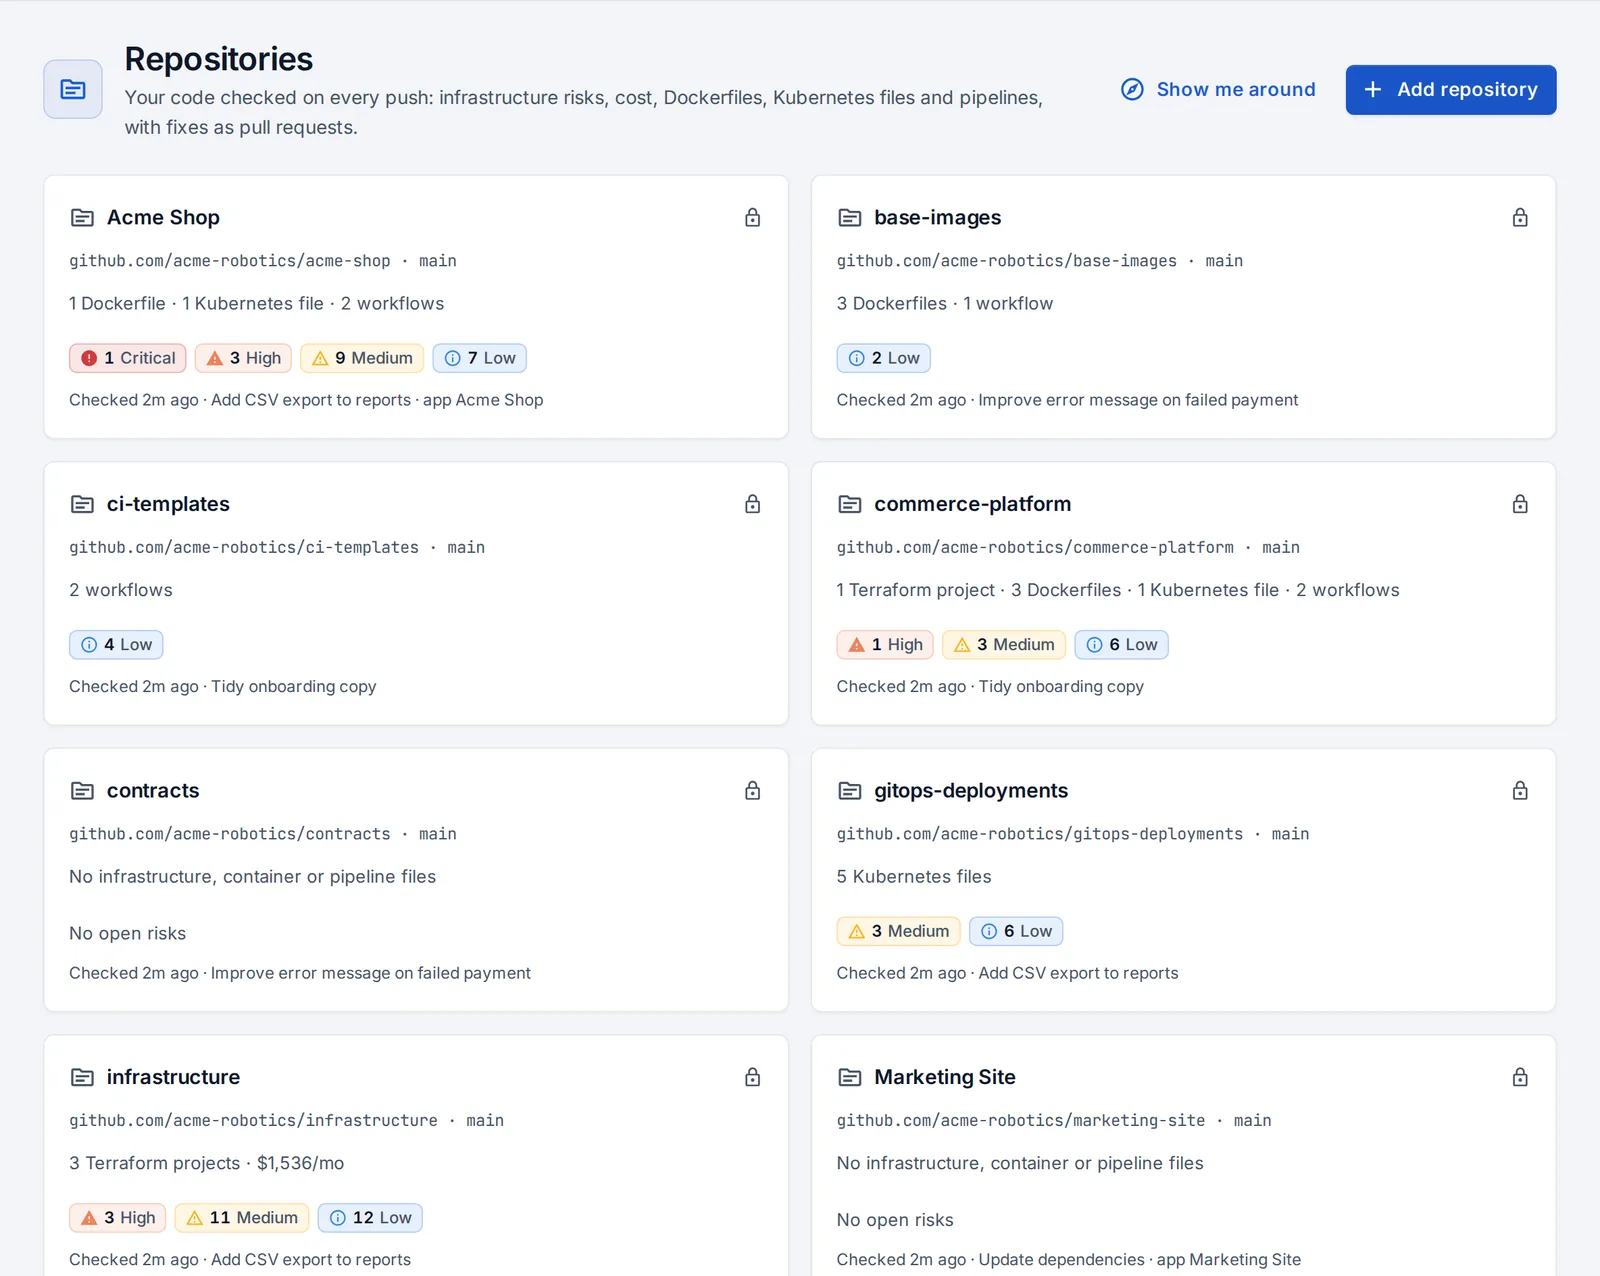Click the compass icon beside Show me around
This screenshot has width=1600, height=1276.
point(1132,89)
